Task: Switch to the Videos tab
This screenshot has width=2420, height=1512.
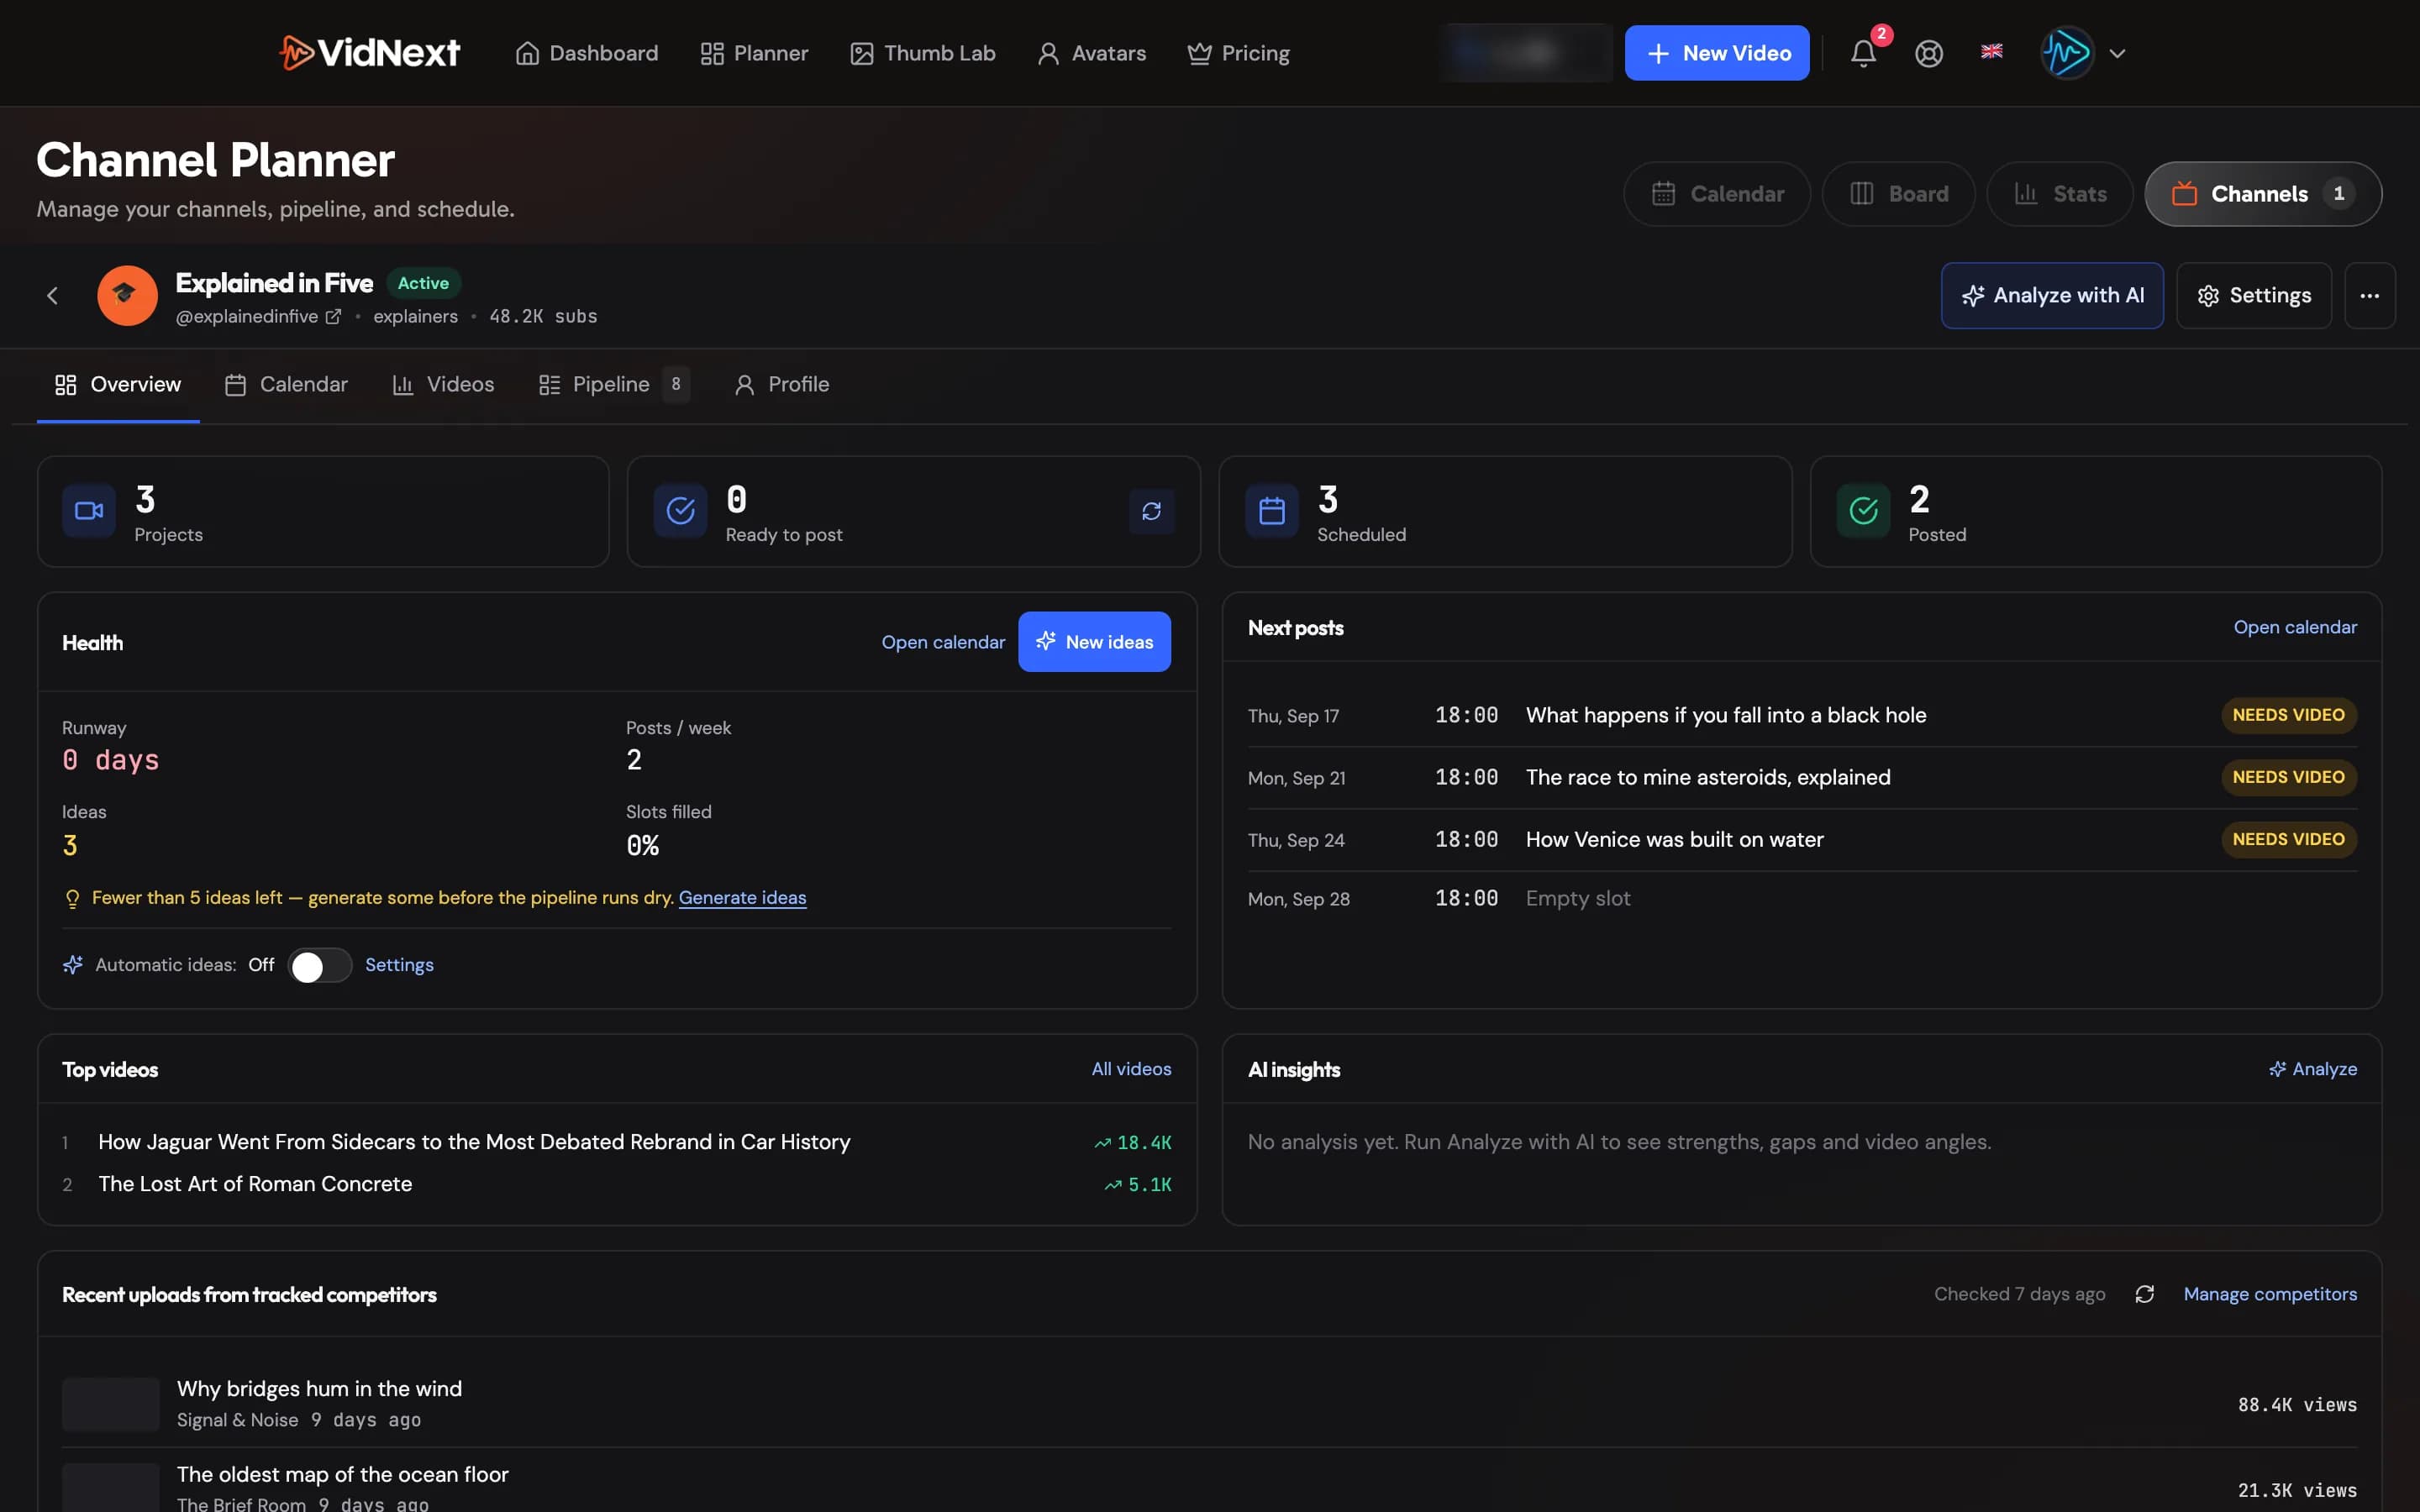Action: [443, 385]
